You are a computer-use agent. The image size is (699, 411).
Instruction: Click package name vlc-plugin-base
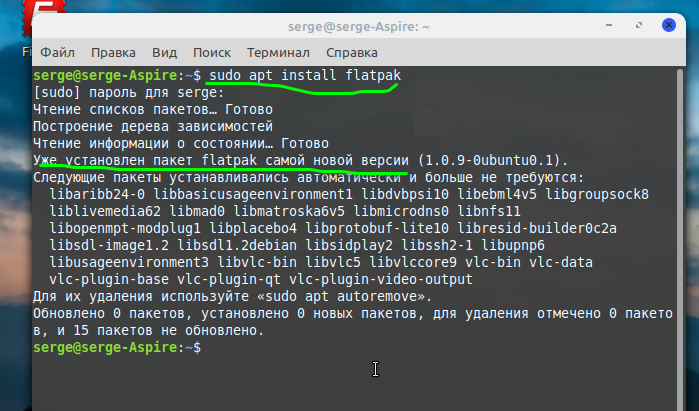(109, 279)
